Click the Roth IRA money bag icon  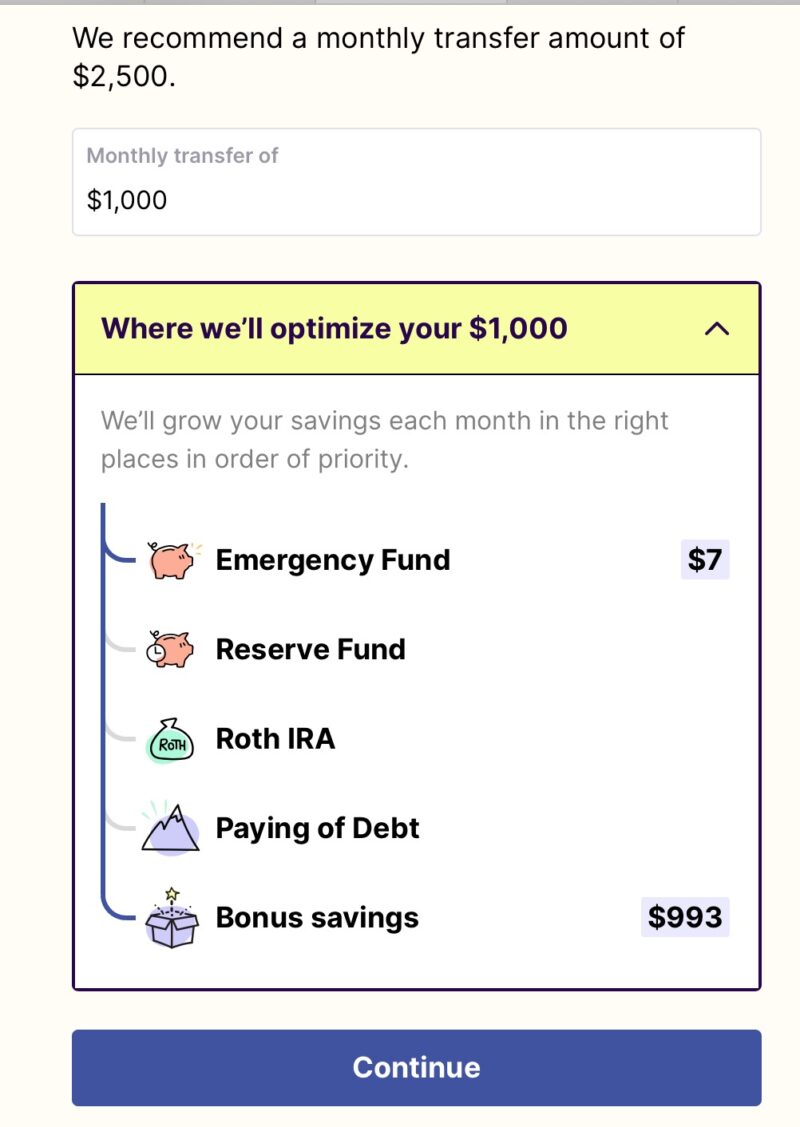170,740
